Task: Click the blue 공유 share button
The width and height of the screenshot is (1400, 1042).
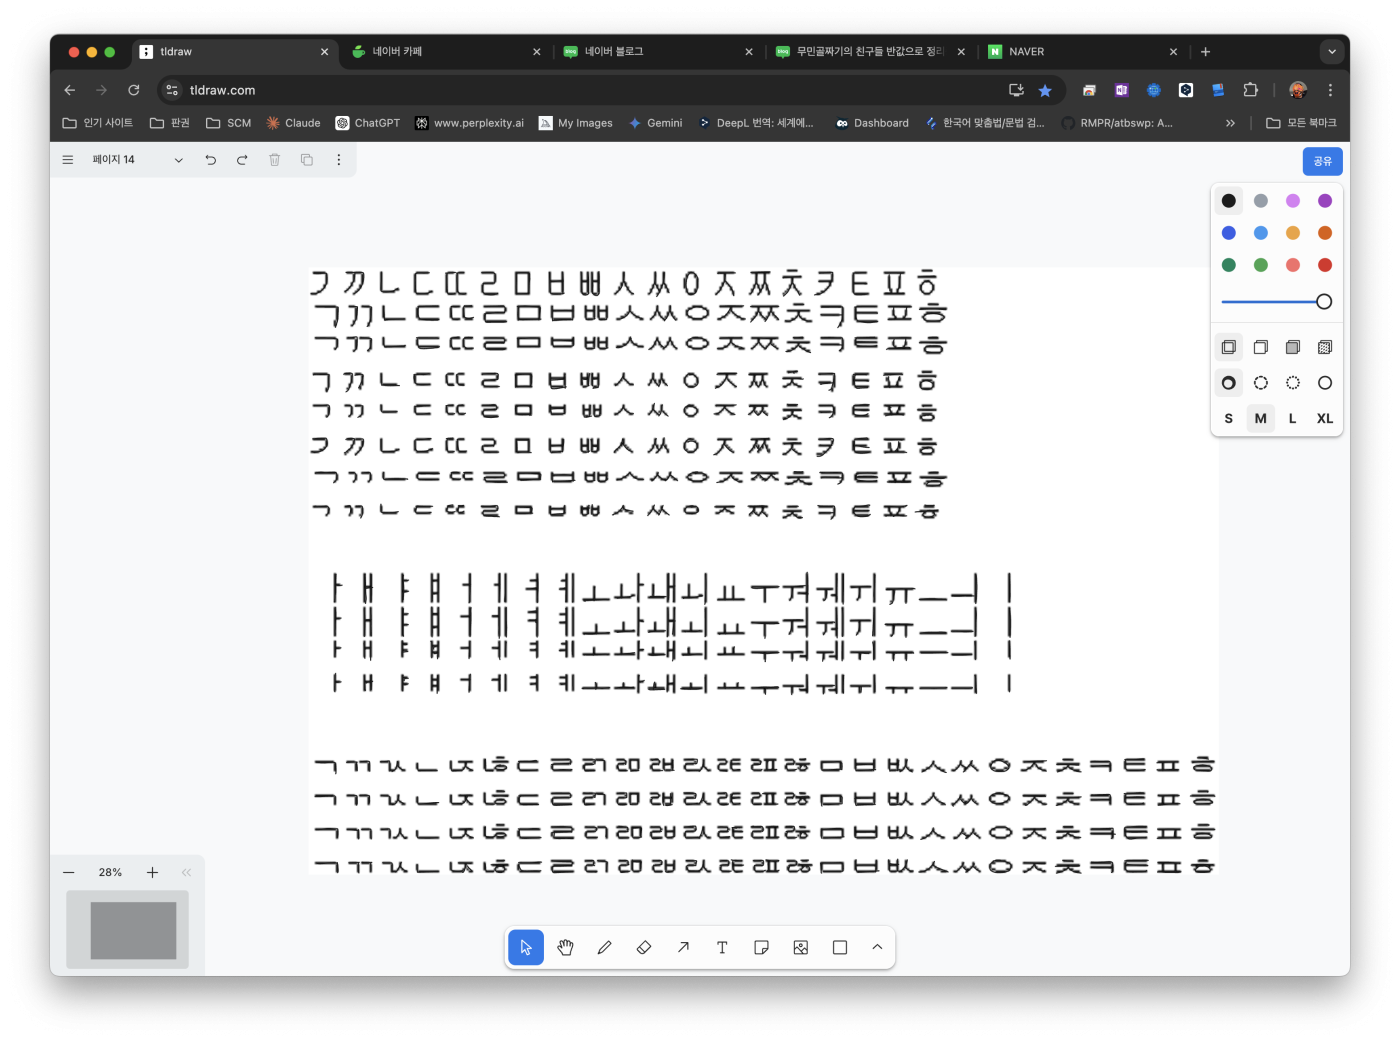Action: point(1322,161)
